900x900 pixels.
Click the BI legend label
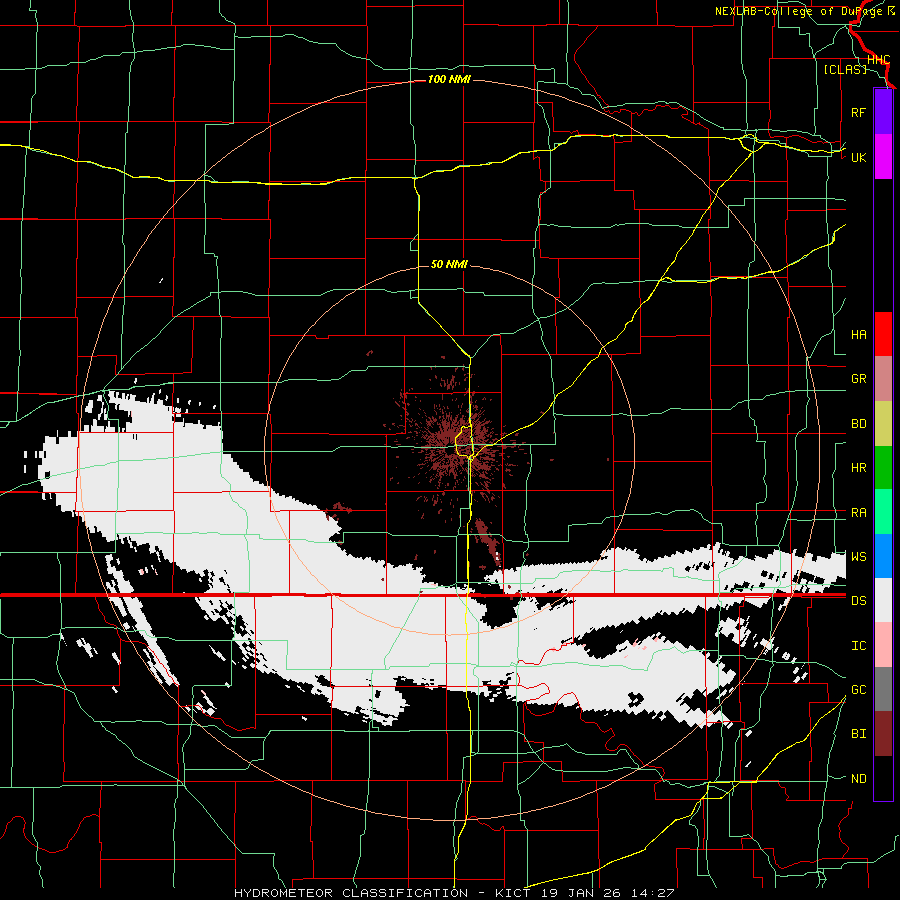click(x=859, y=734)
